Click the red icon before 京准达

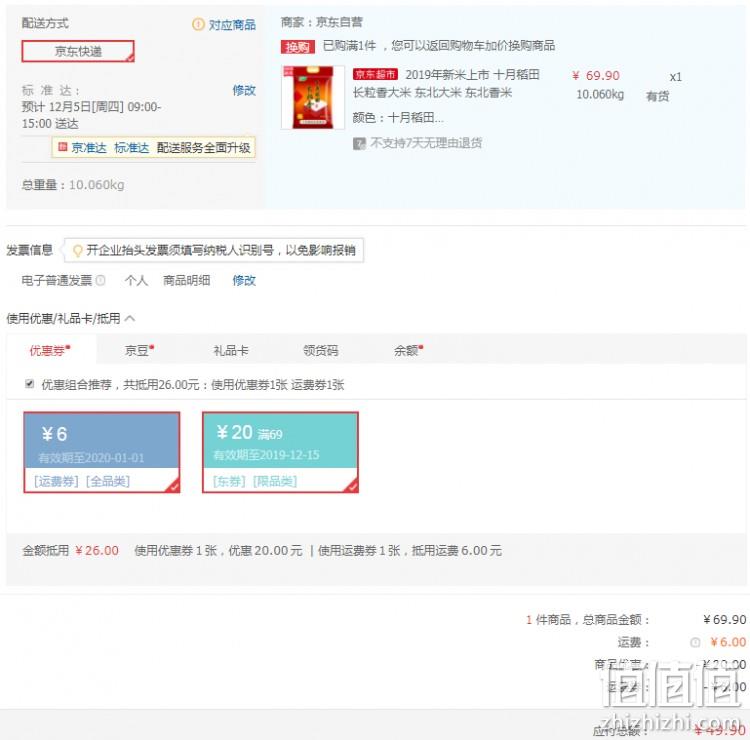tap(62, 146)
